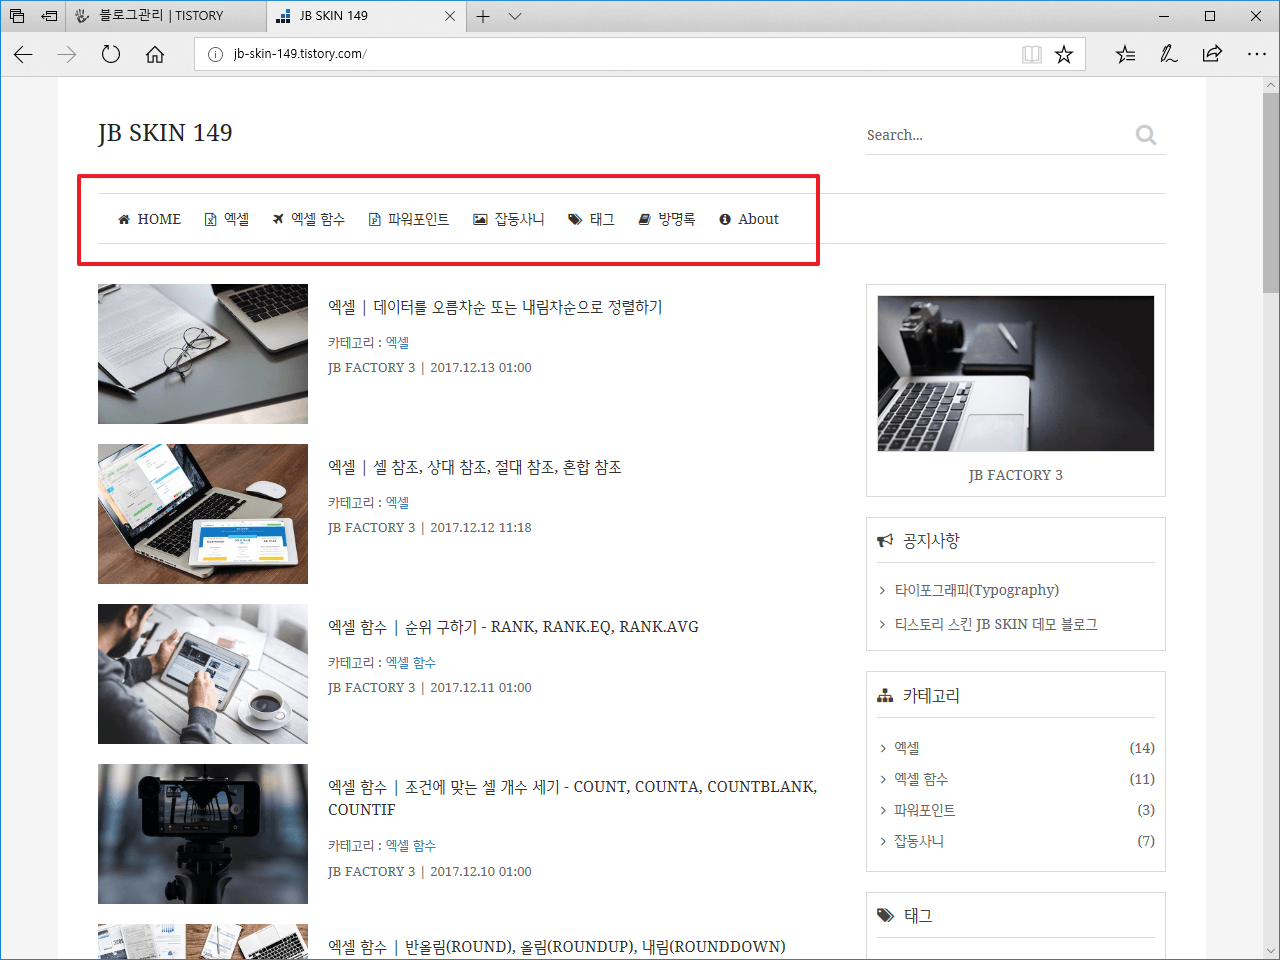
Task: Click sidebar camera and laptop profile image
Action: [x=1016, y=373]
